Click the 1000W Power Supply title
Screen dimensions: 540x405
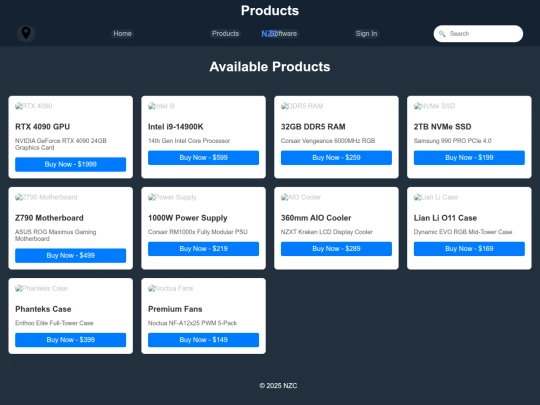click(x=188, y=218)
